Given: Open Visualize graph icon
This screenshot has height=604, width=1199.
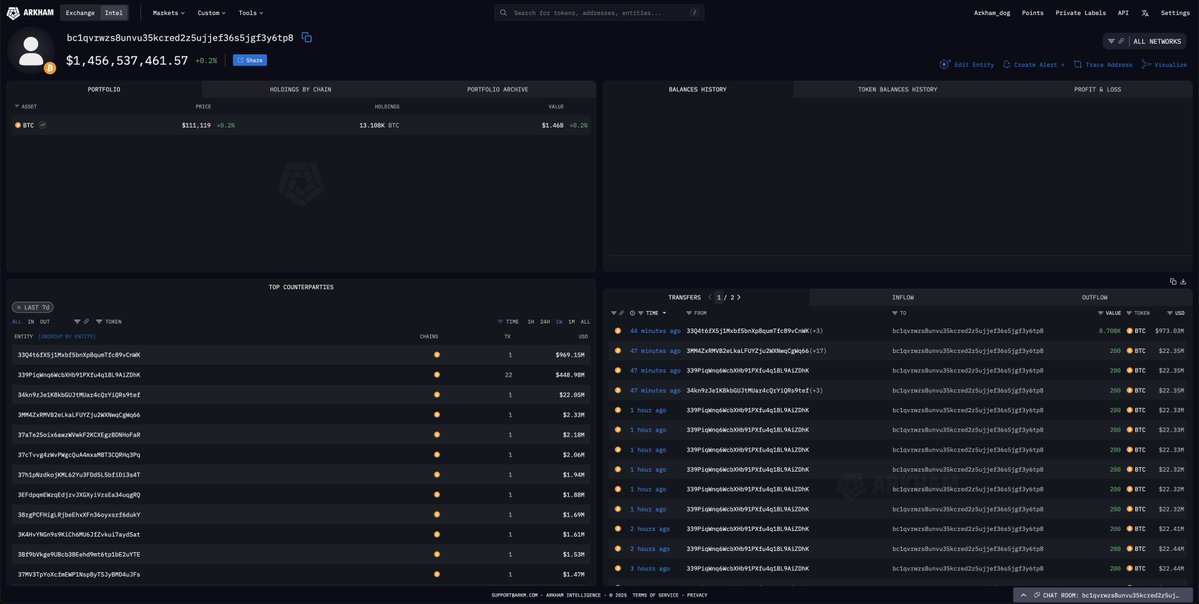Looking at the screenshot, I should point(1147,64).
